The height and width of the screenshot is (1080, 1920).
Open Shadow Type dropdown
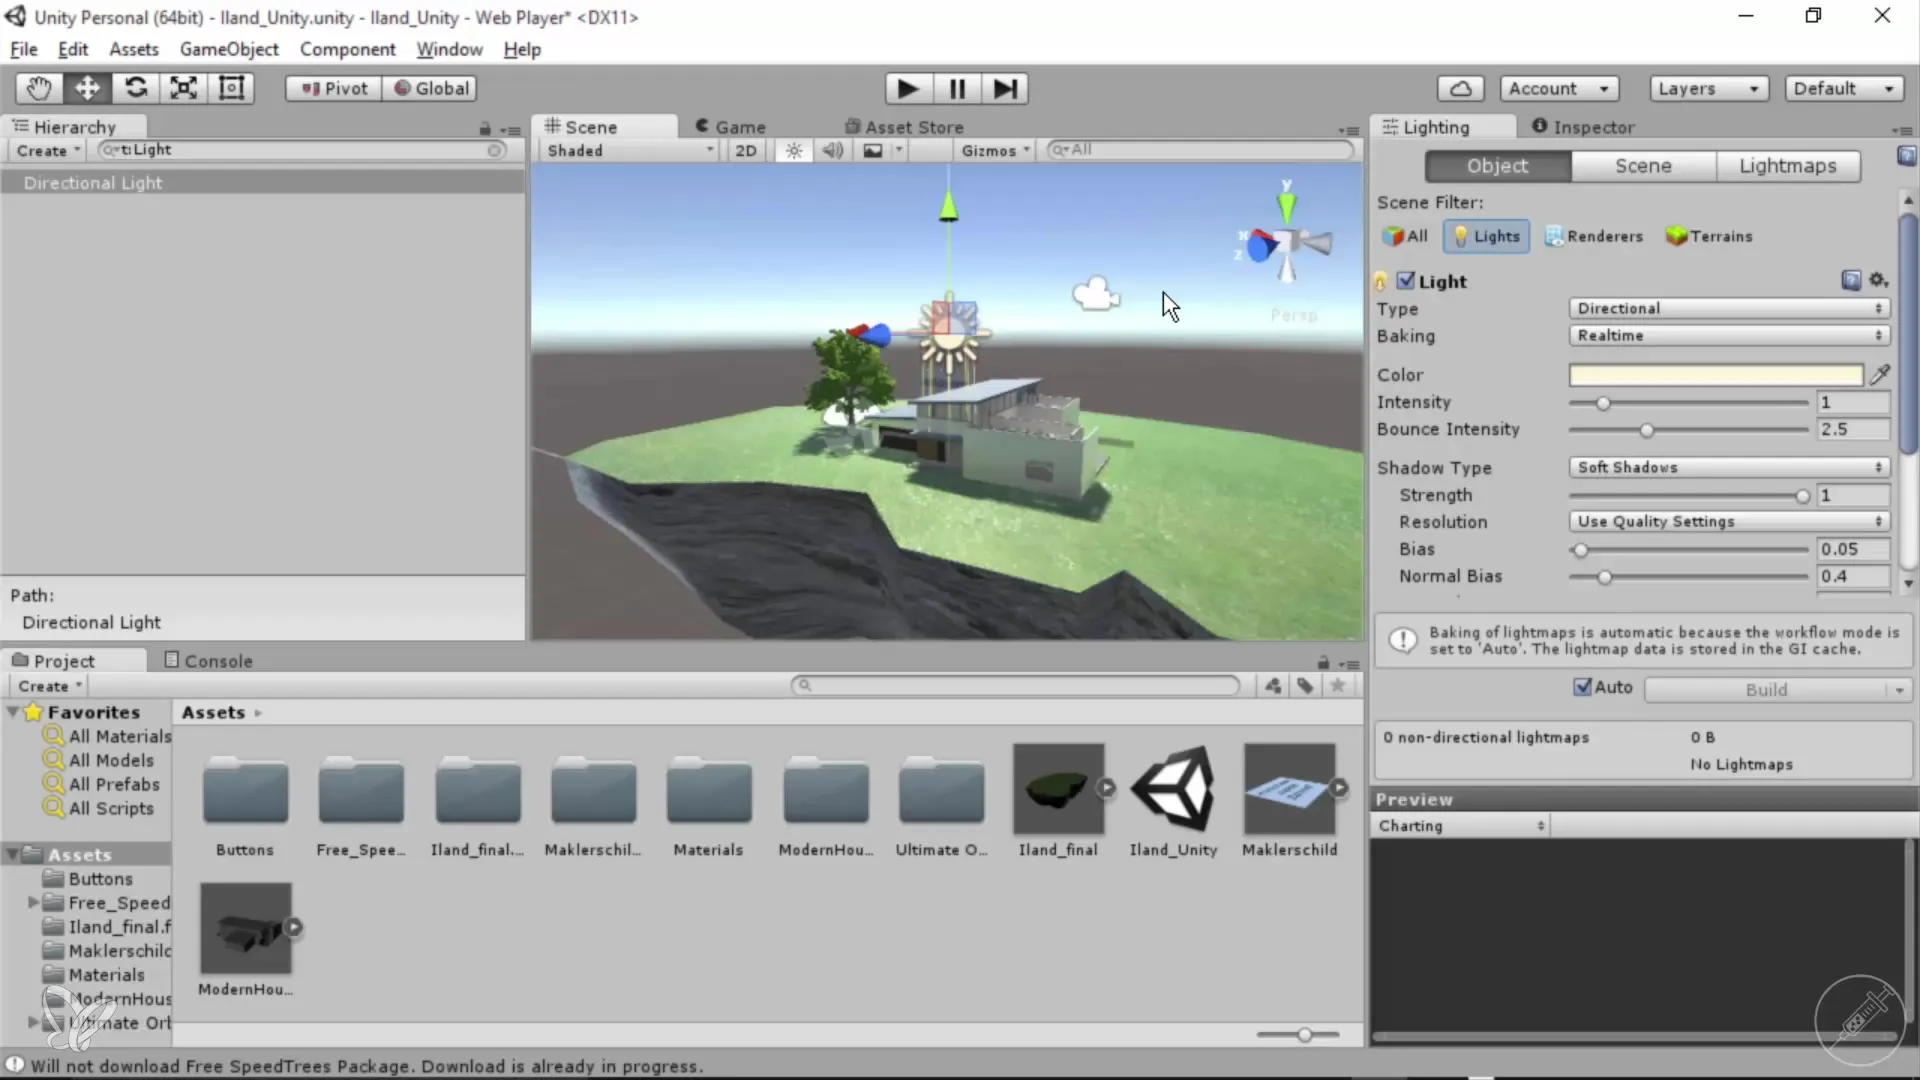pyautogui.click(x=1729, y=467)
